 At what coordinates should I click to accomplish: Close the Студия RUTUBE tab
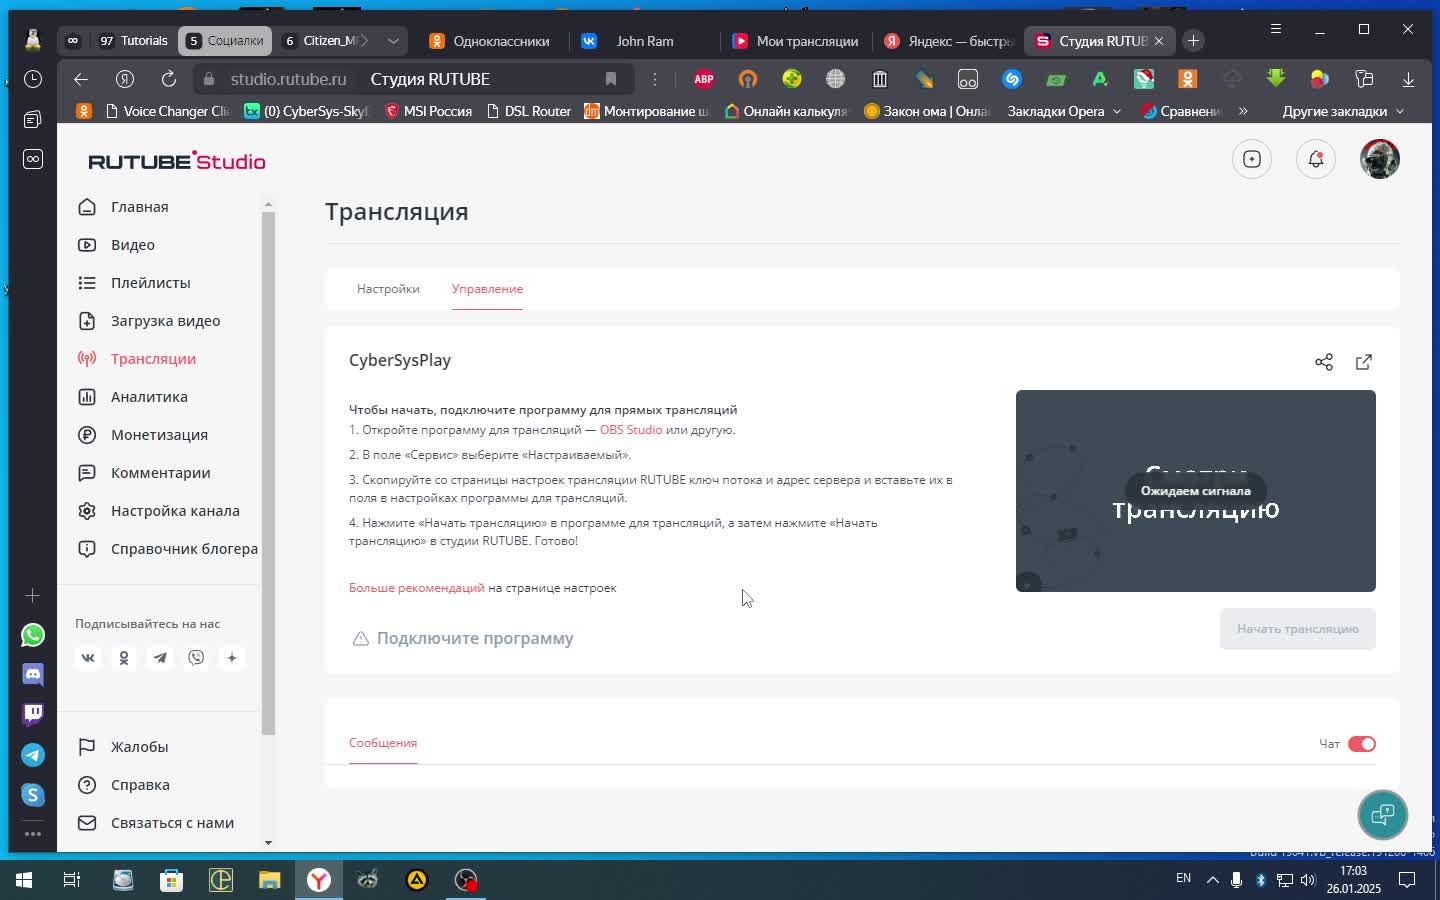1159,41
